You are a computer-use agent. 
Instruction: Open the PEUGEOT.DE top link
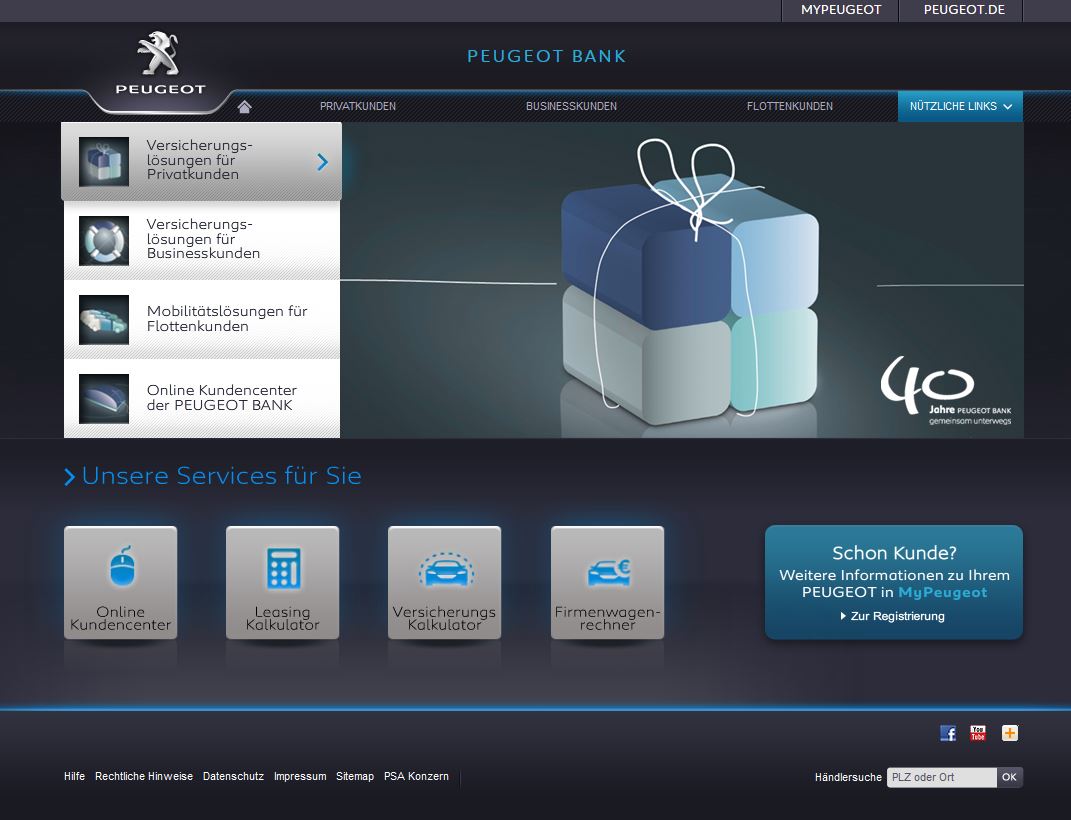point(964,10)
